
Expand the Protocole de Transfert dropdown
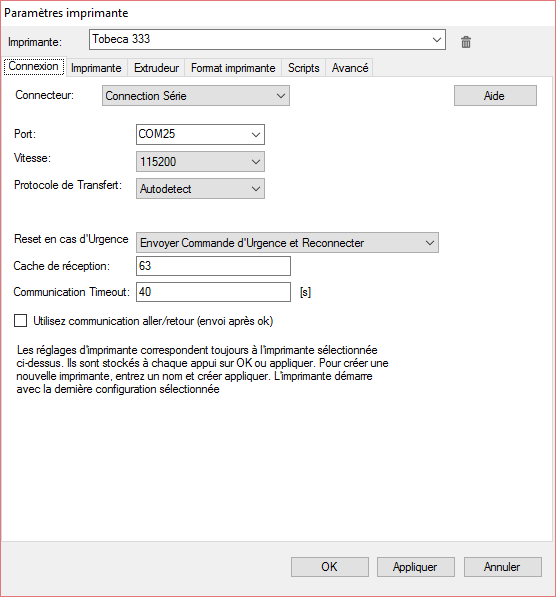coord(200,189)
